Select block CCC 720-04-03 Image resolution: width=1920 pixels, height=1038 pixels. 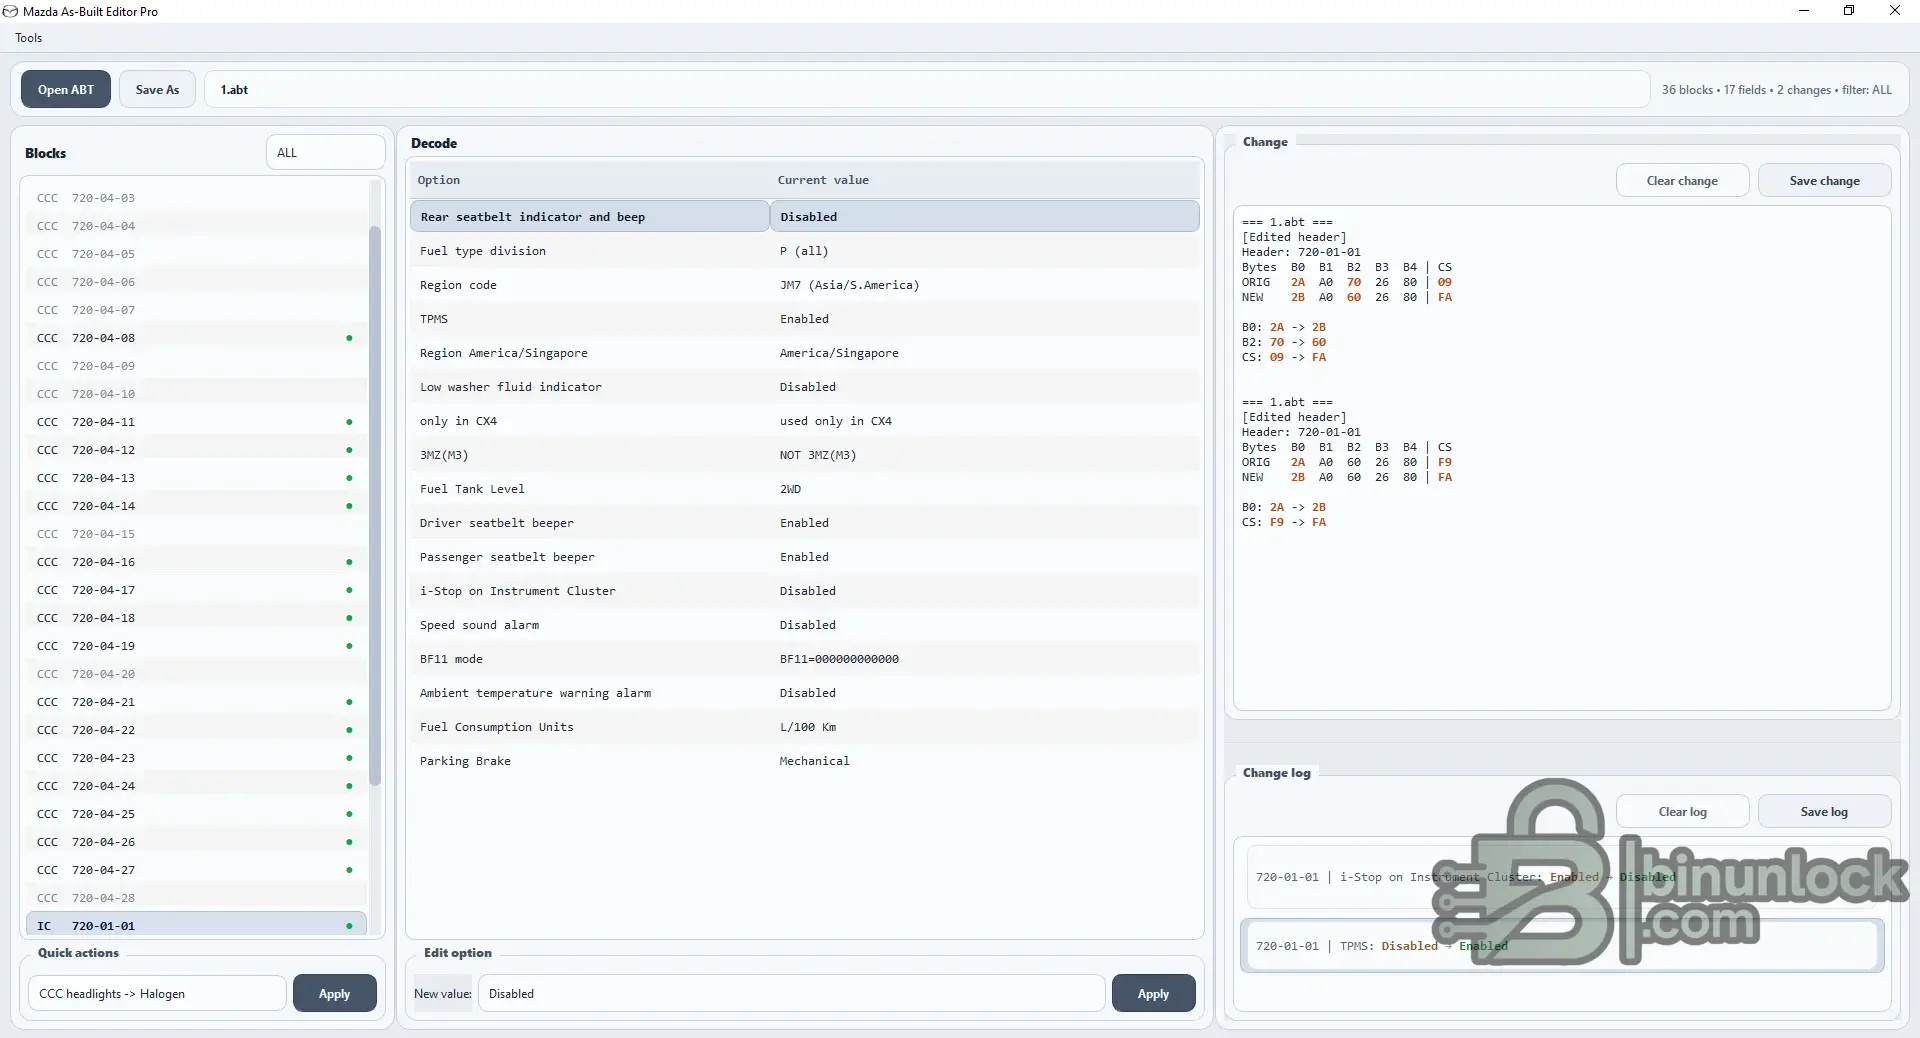[x=195, y=198]
